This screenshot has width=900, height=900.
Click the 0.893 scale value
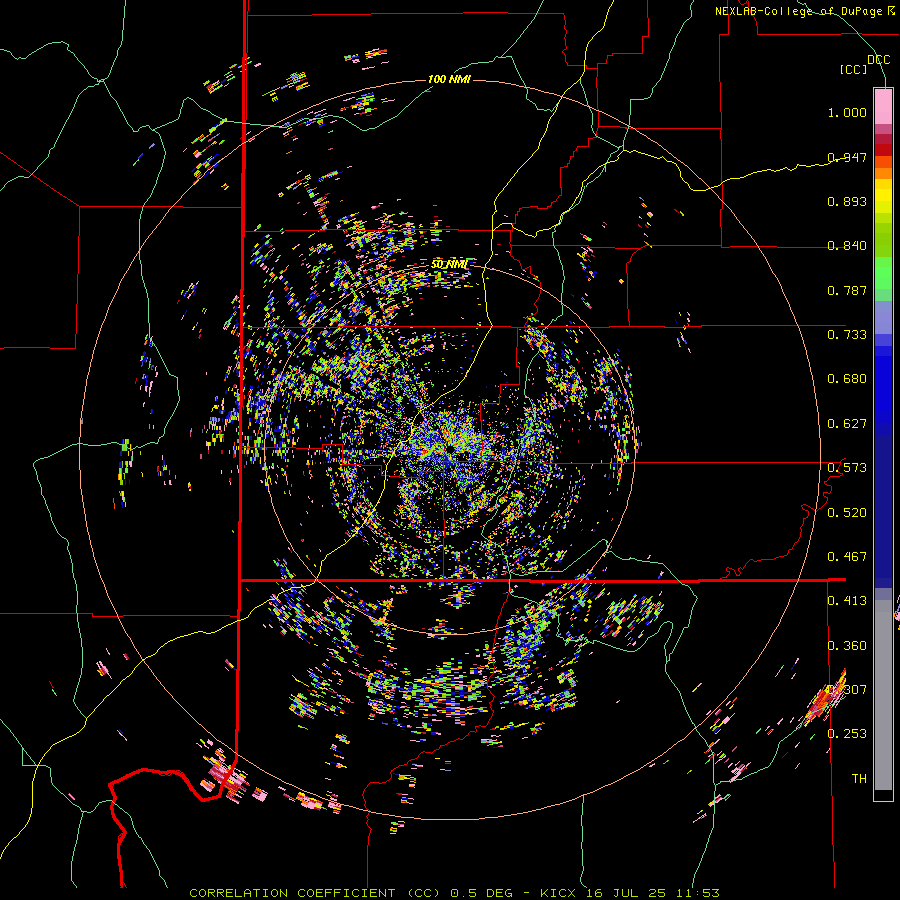coord(847,201)
